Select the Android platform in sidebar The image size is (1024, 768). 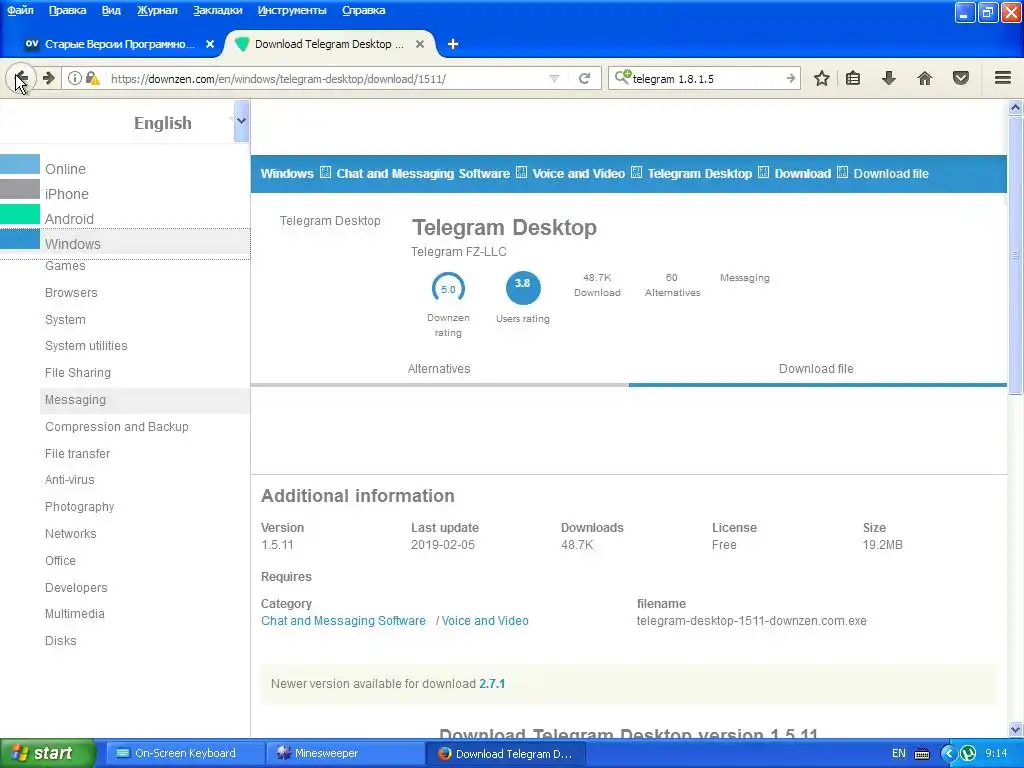[69, 219]
